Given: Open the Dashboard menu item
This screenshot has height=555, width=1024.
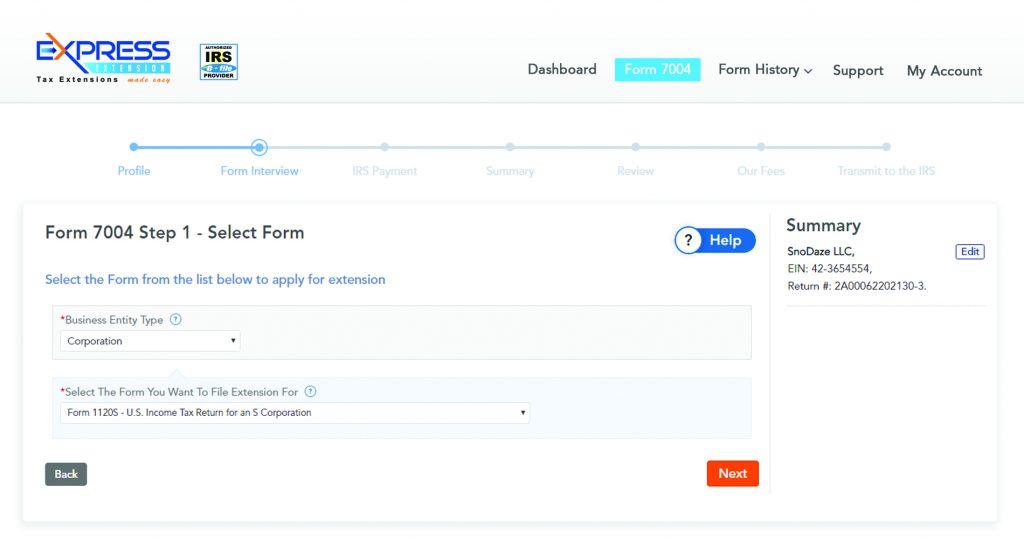Looking at the screenshot, I should coord(562,69).
